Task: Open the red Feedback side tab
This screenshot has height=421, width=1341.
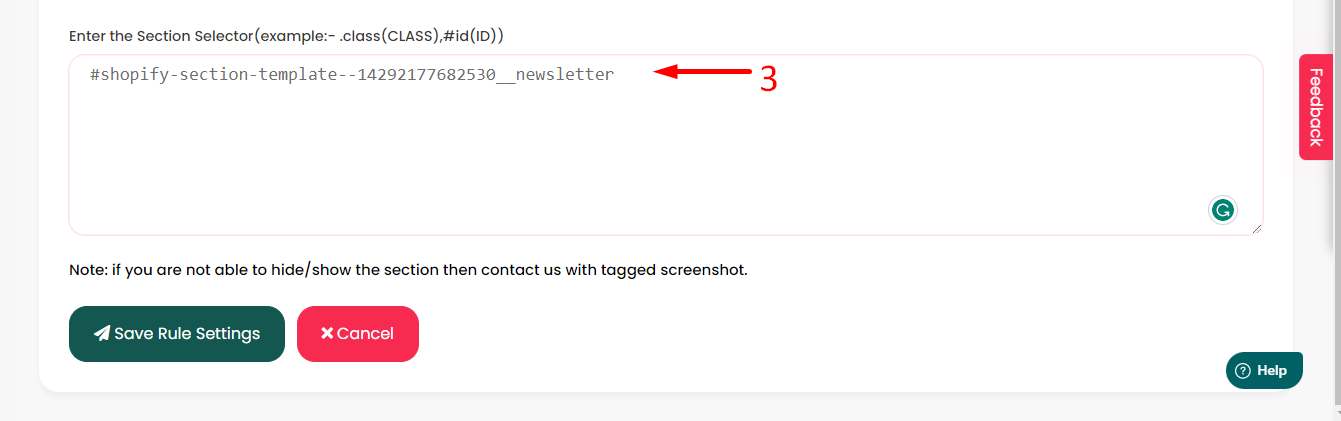Action: tap(1316, 107)
